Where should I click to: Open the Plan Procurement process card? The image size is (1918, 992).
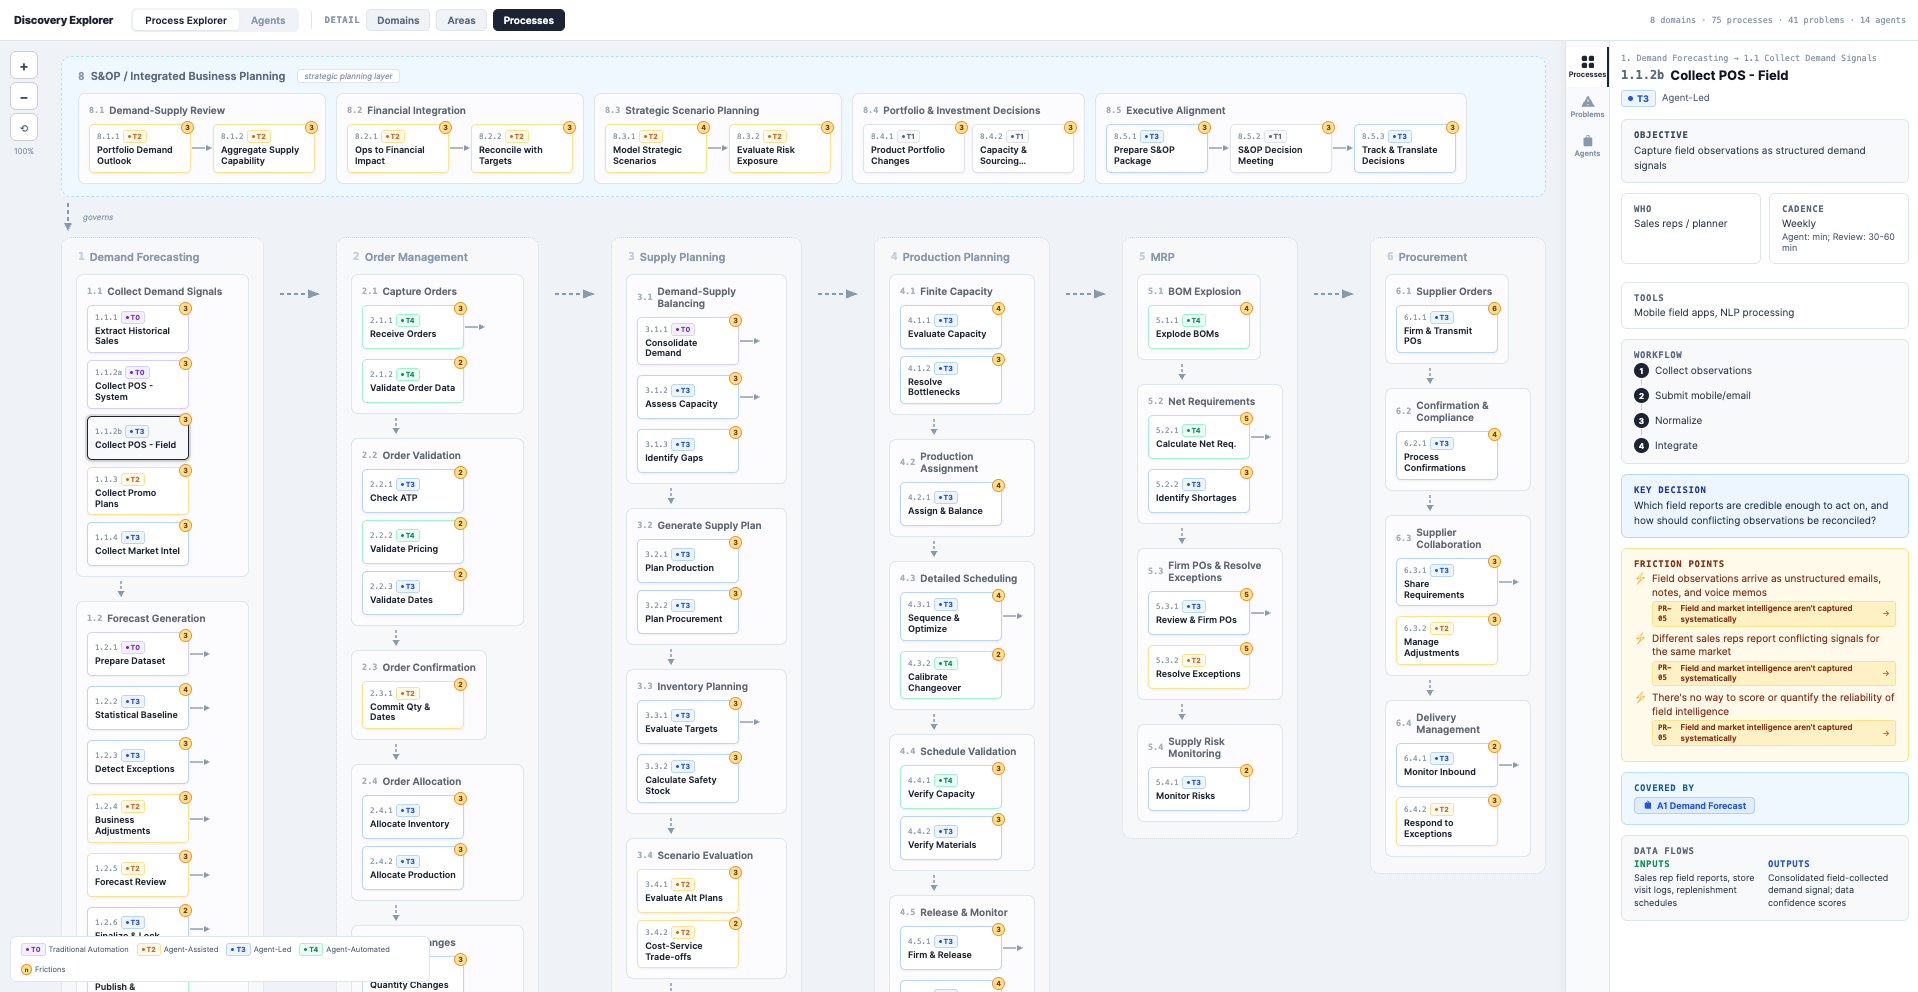pyautogui.click(x=688, y=612)
